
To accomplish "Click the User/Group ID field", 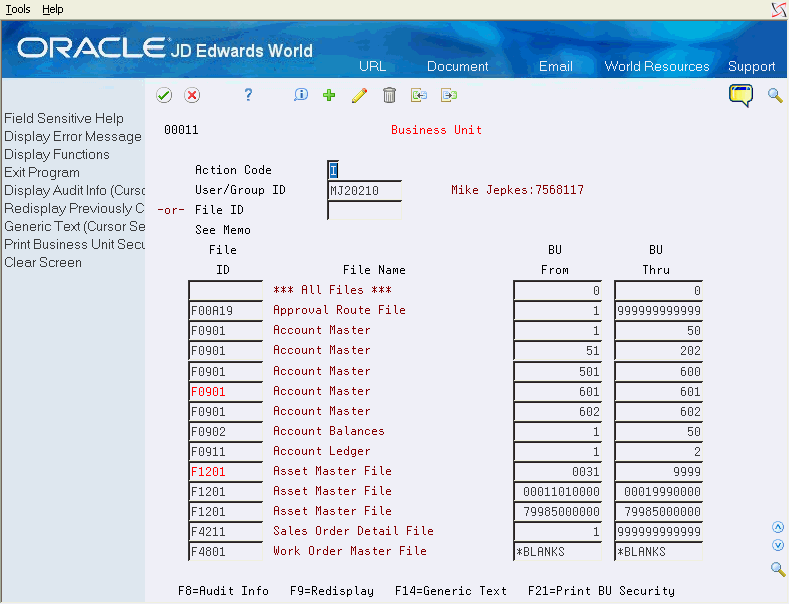I will tap(364, 190).
